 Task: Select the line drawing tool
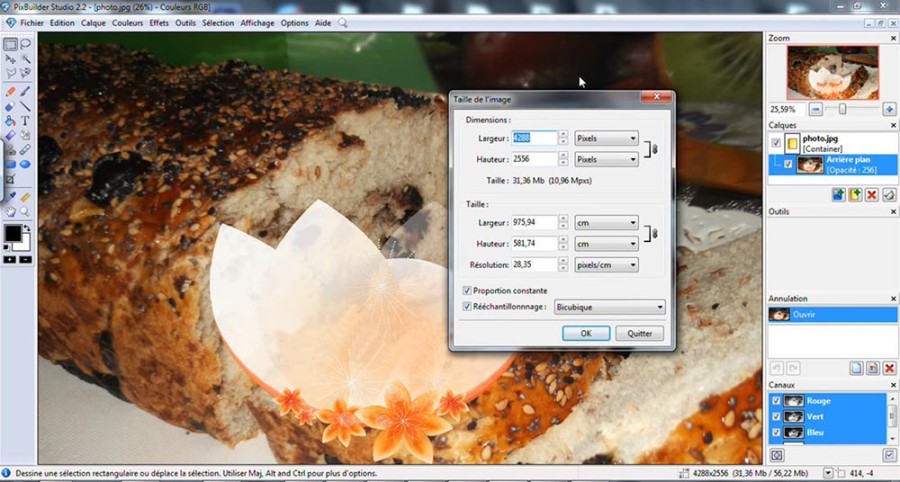(x=25, y=106)
